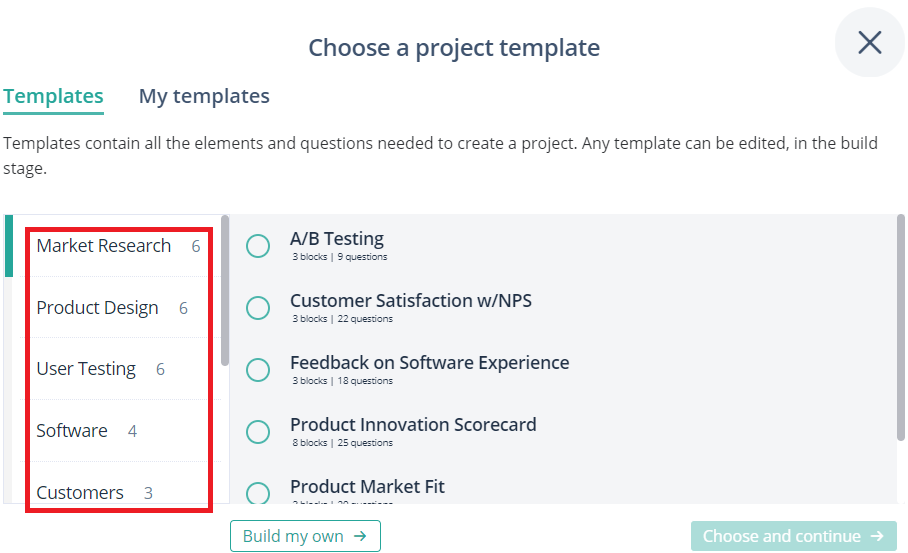Click the category list scrollbar
The height and width of the screenshot is (553, 908).
click(x=225, y=290)
